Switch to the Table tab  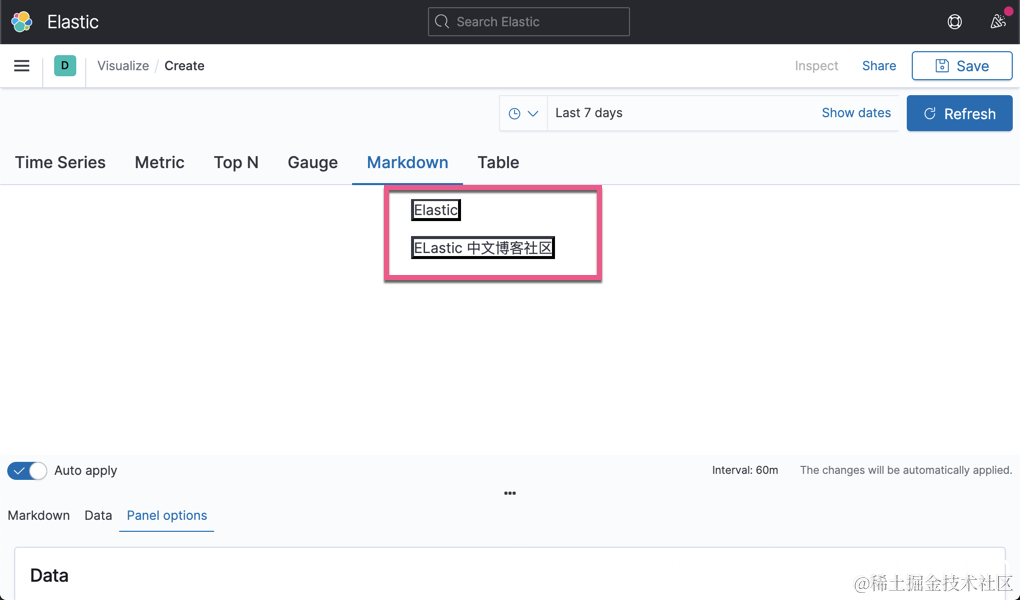pos(498,162)
